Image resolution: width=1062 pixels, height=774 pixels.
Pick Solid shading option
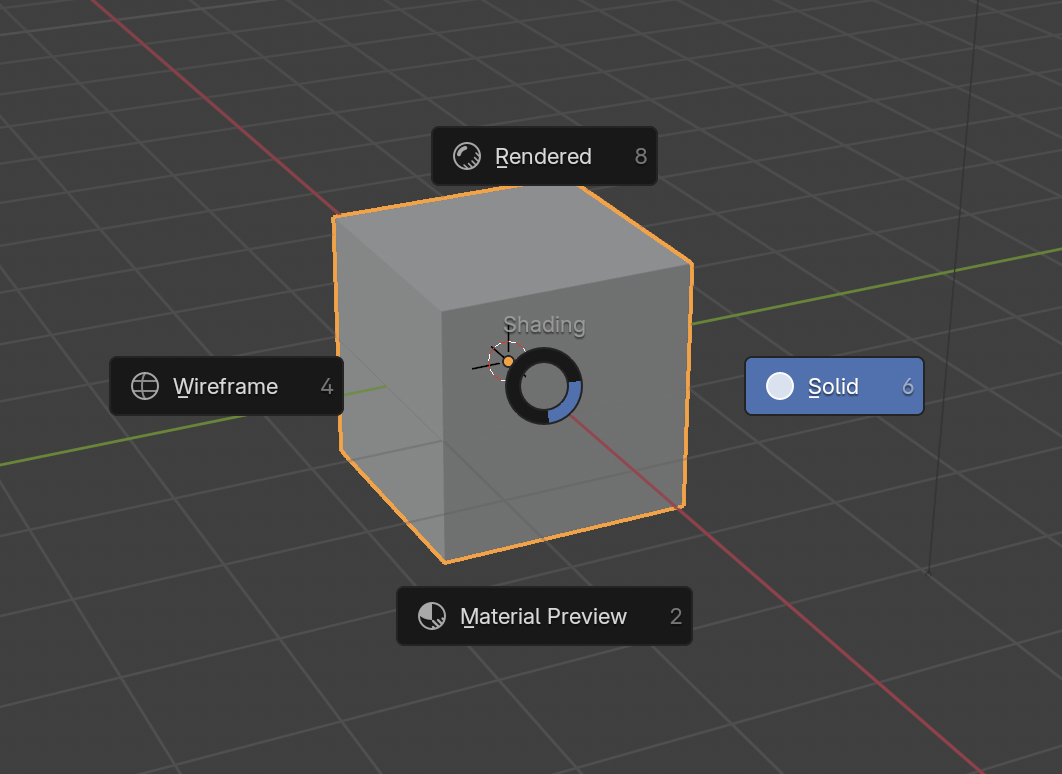click(834, 386)
